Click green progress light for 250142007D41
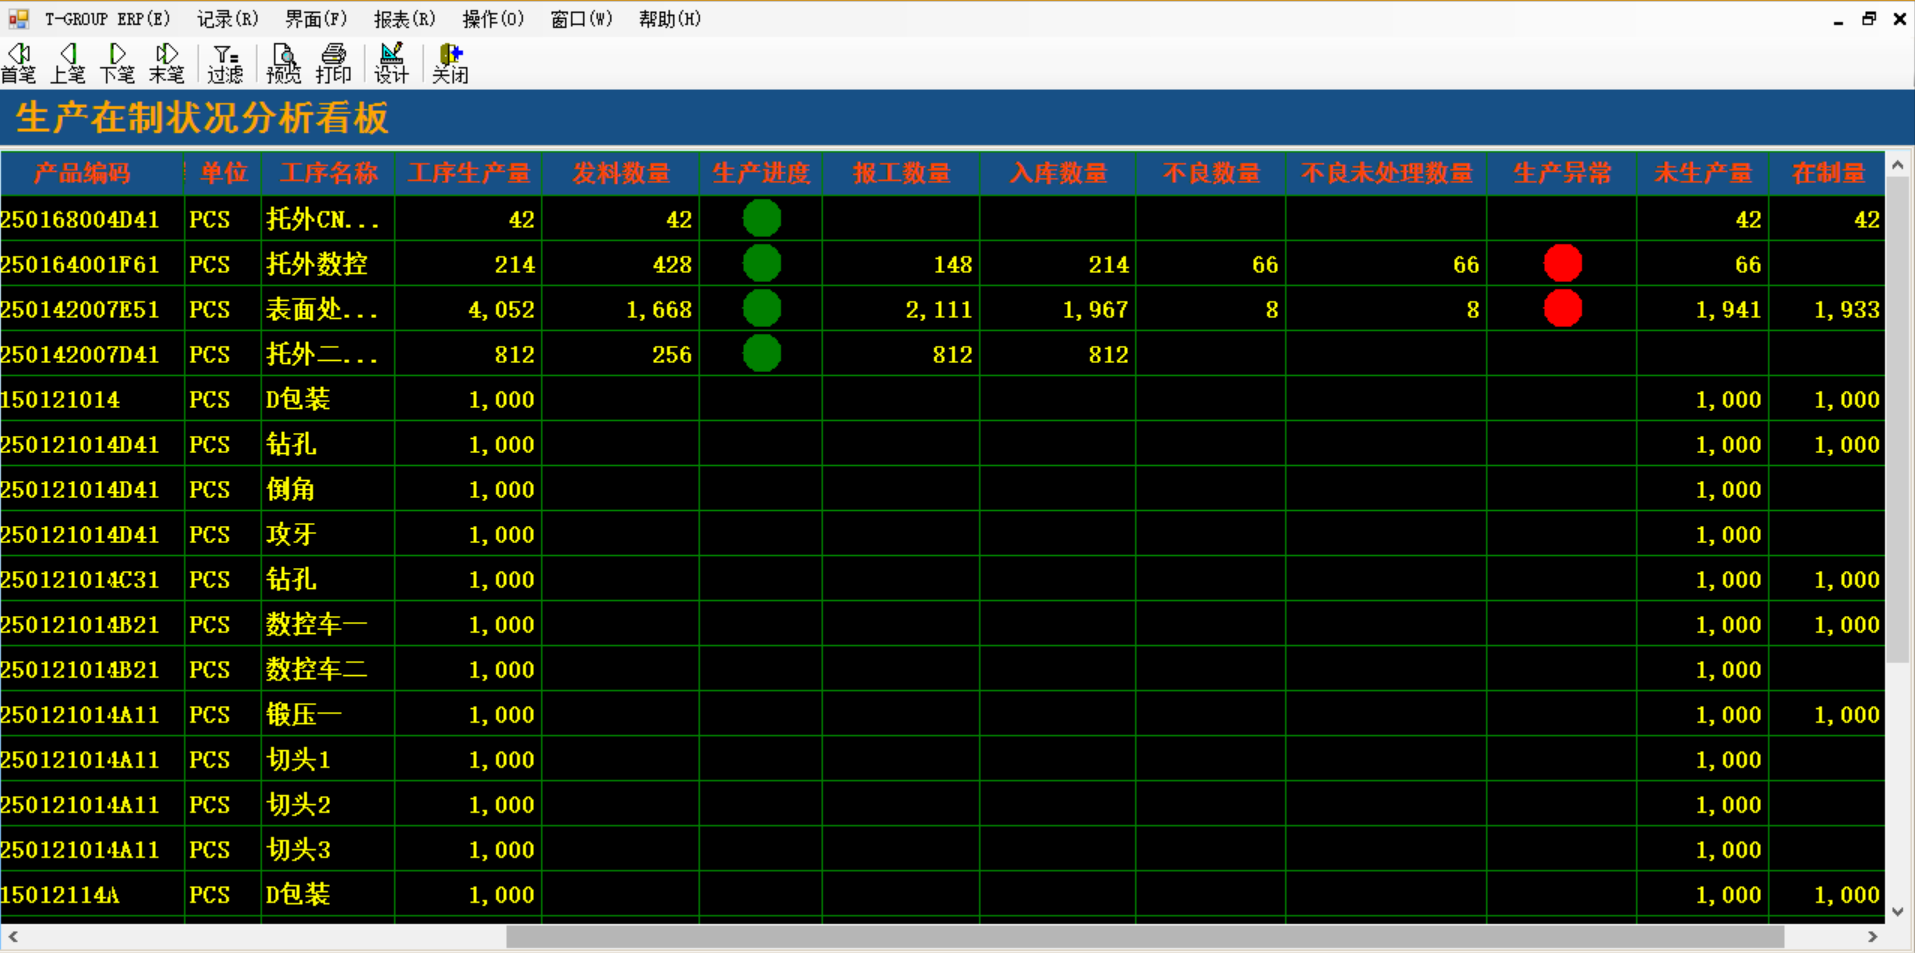The image size is (1915, 953). point(762,353)
